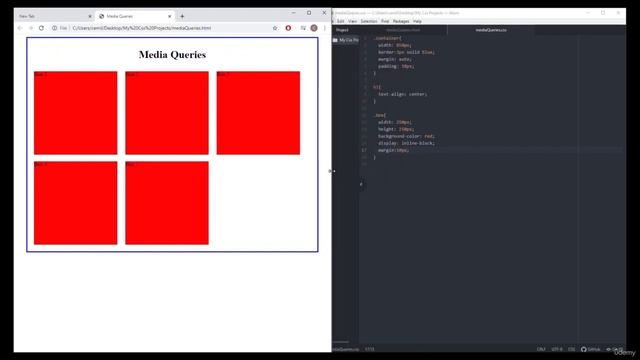Open the Selection menu in Atom
Screen dimensions: 640x360
(369, 21)
